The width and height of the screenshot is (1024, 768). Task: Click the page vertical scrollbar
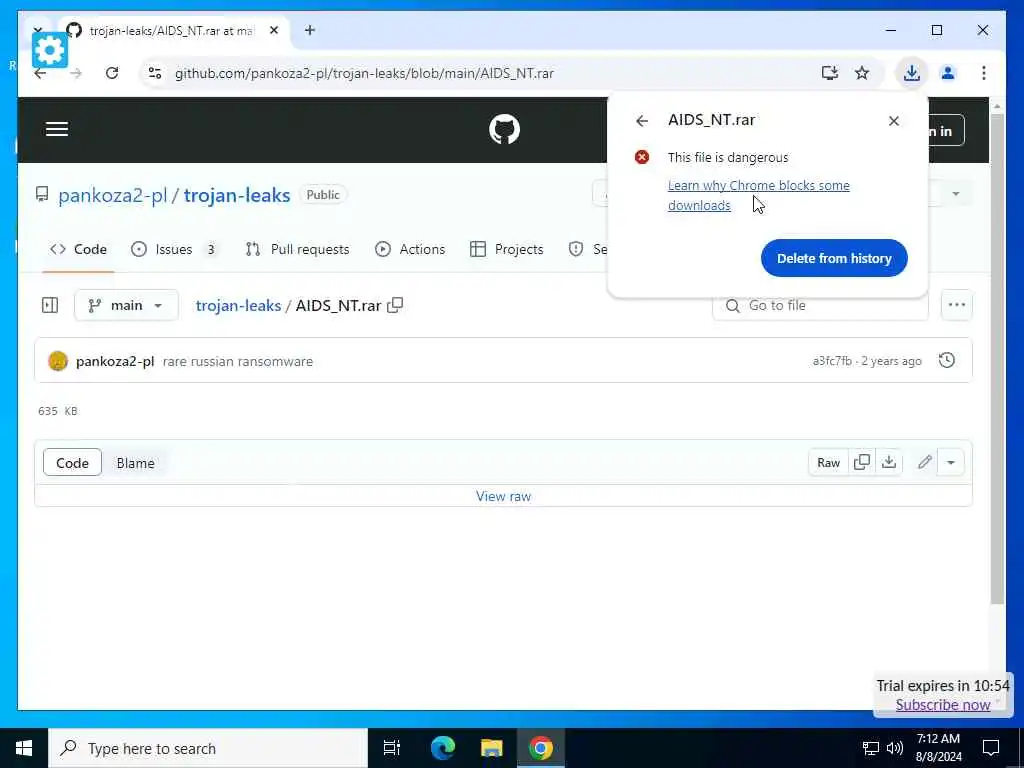(x=997, y=359)
